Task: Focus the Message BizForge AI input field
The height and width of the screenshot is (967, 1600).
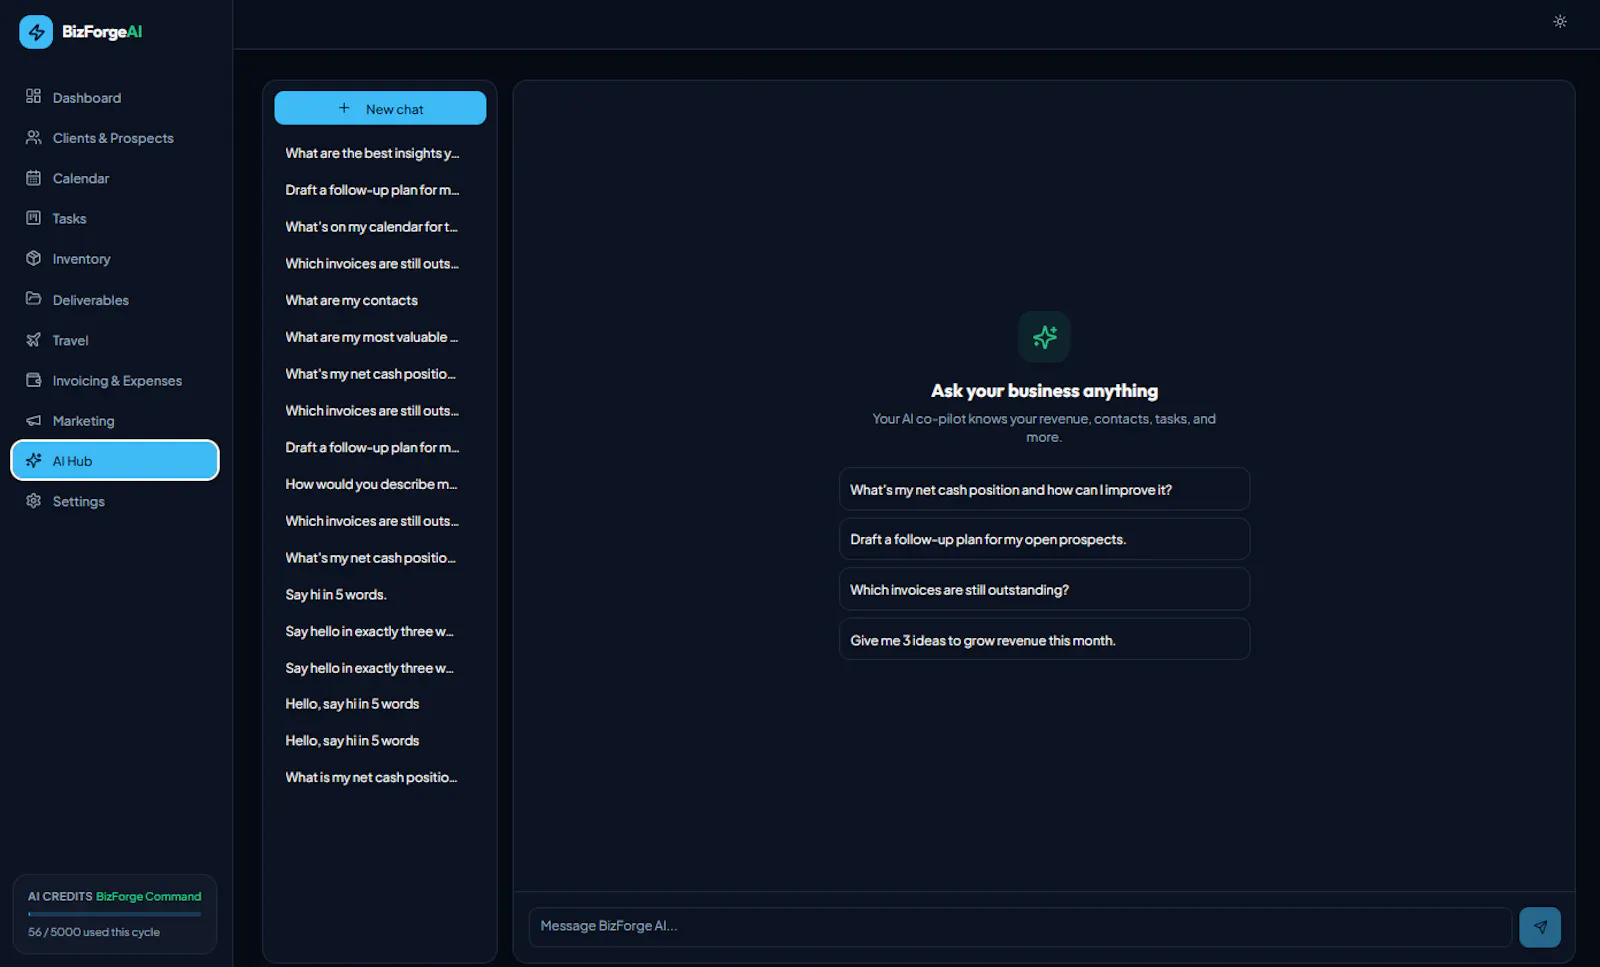Action: 1020,927
